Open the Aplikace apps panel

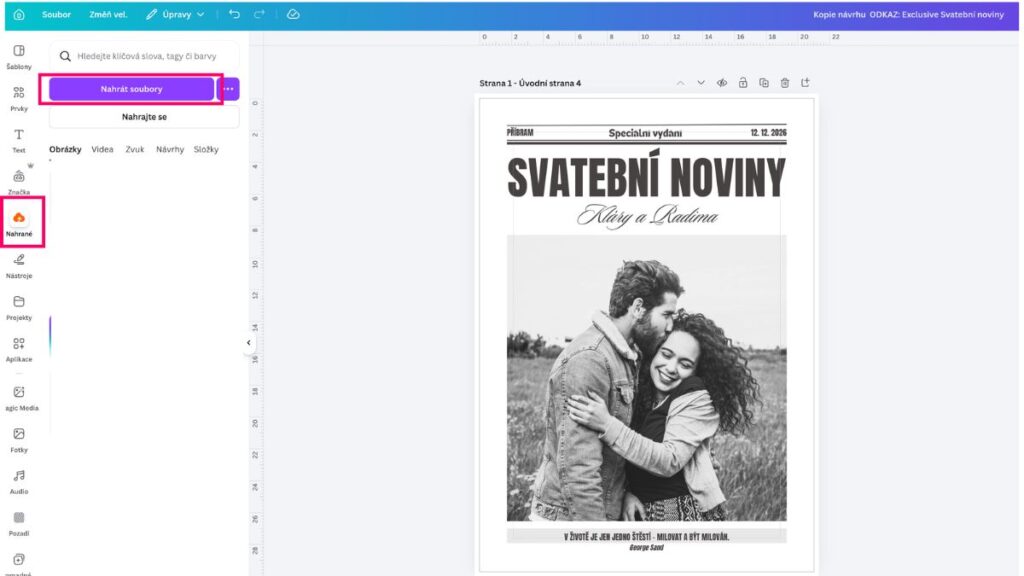click(19, 349)
